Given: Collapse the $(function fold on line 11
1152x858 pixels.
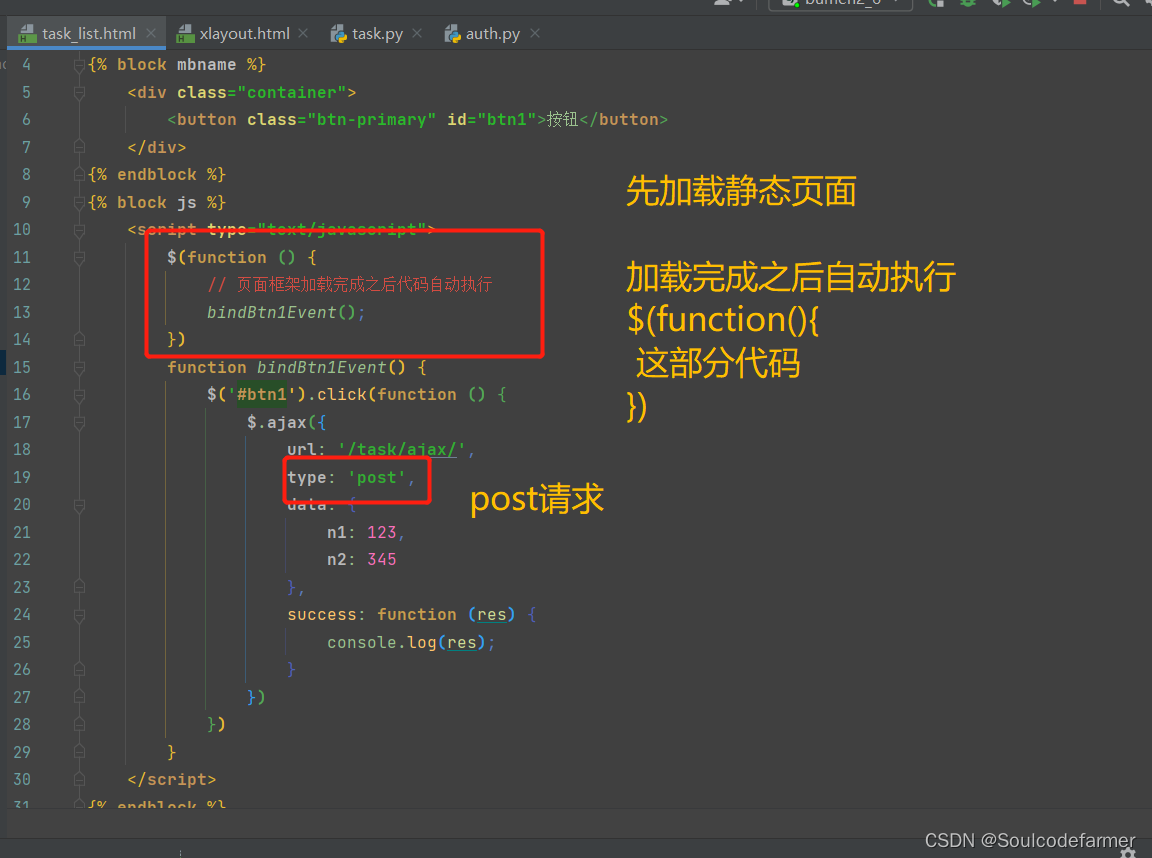Looking at the screenshot, I should click(x=79, y=258).
